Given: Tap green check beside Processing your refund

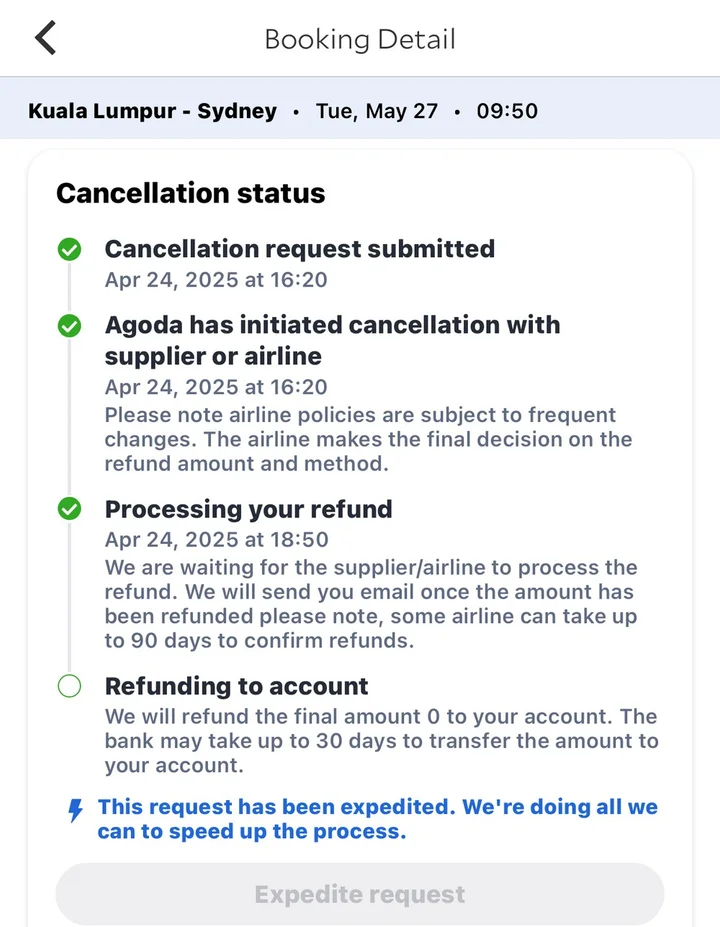Looking at the screenshot, I should pyautogui.click(x=69, y=510).
